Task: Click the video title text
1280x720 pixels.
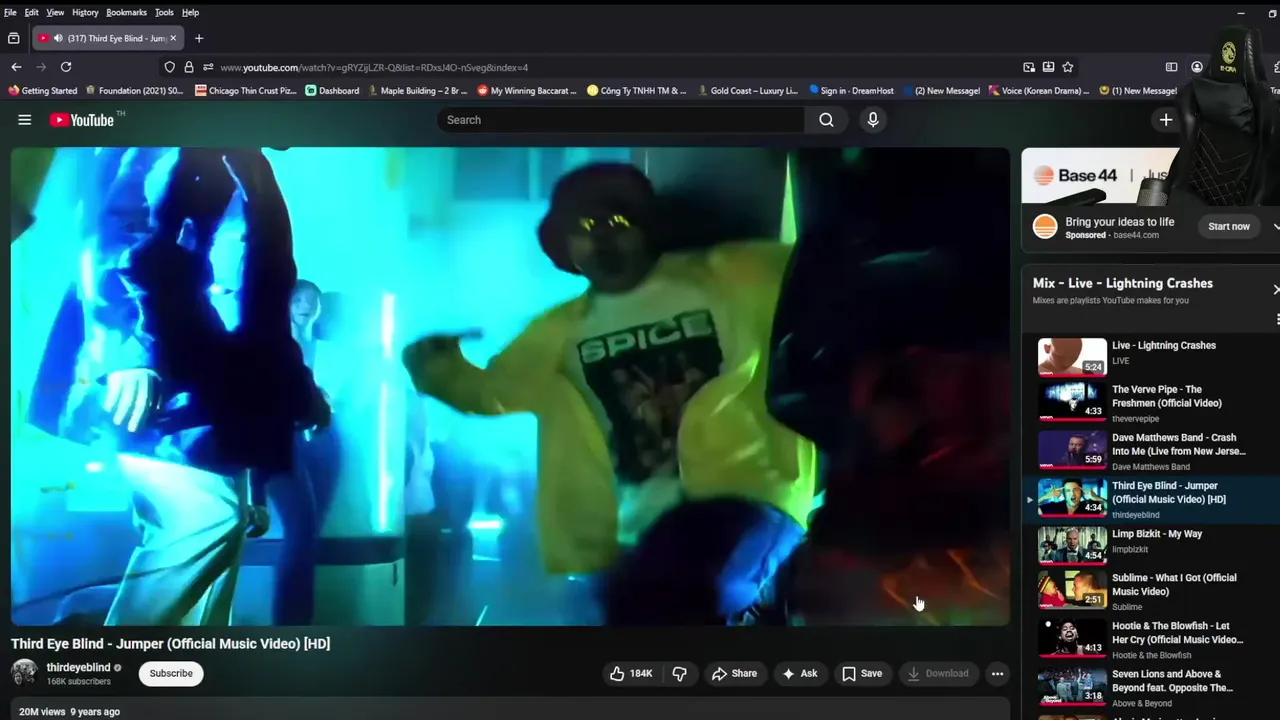Action: click(170, 644)
